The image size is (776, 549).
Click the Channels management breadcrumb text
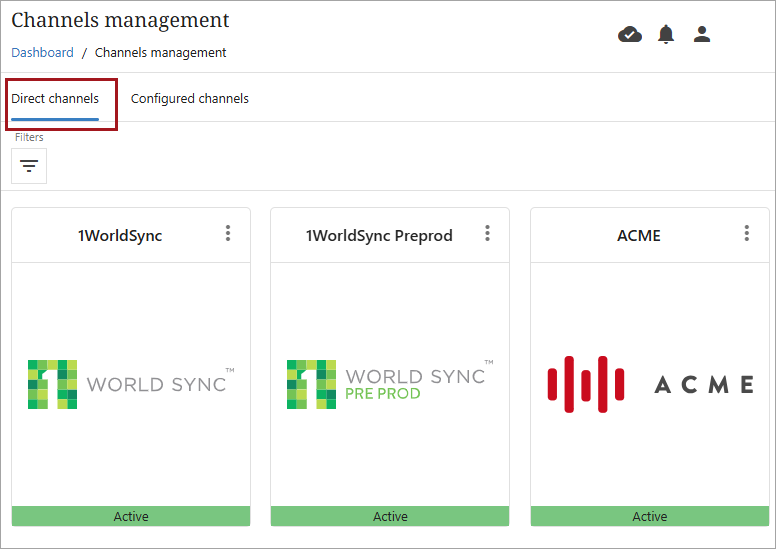[x=160, y=53]
